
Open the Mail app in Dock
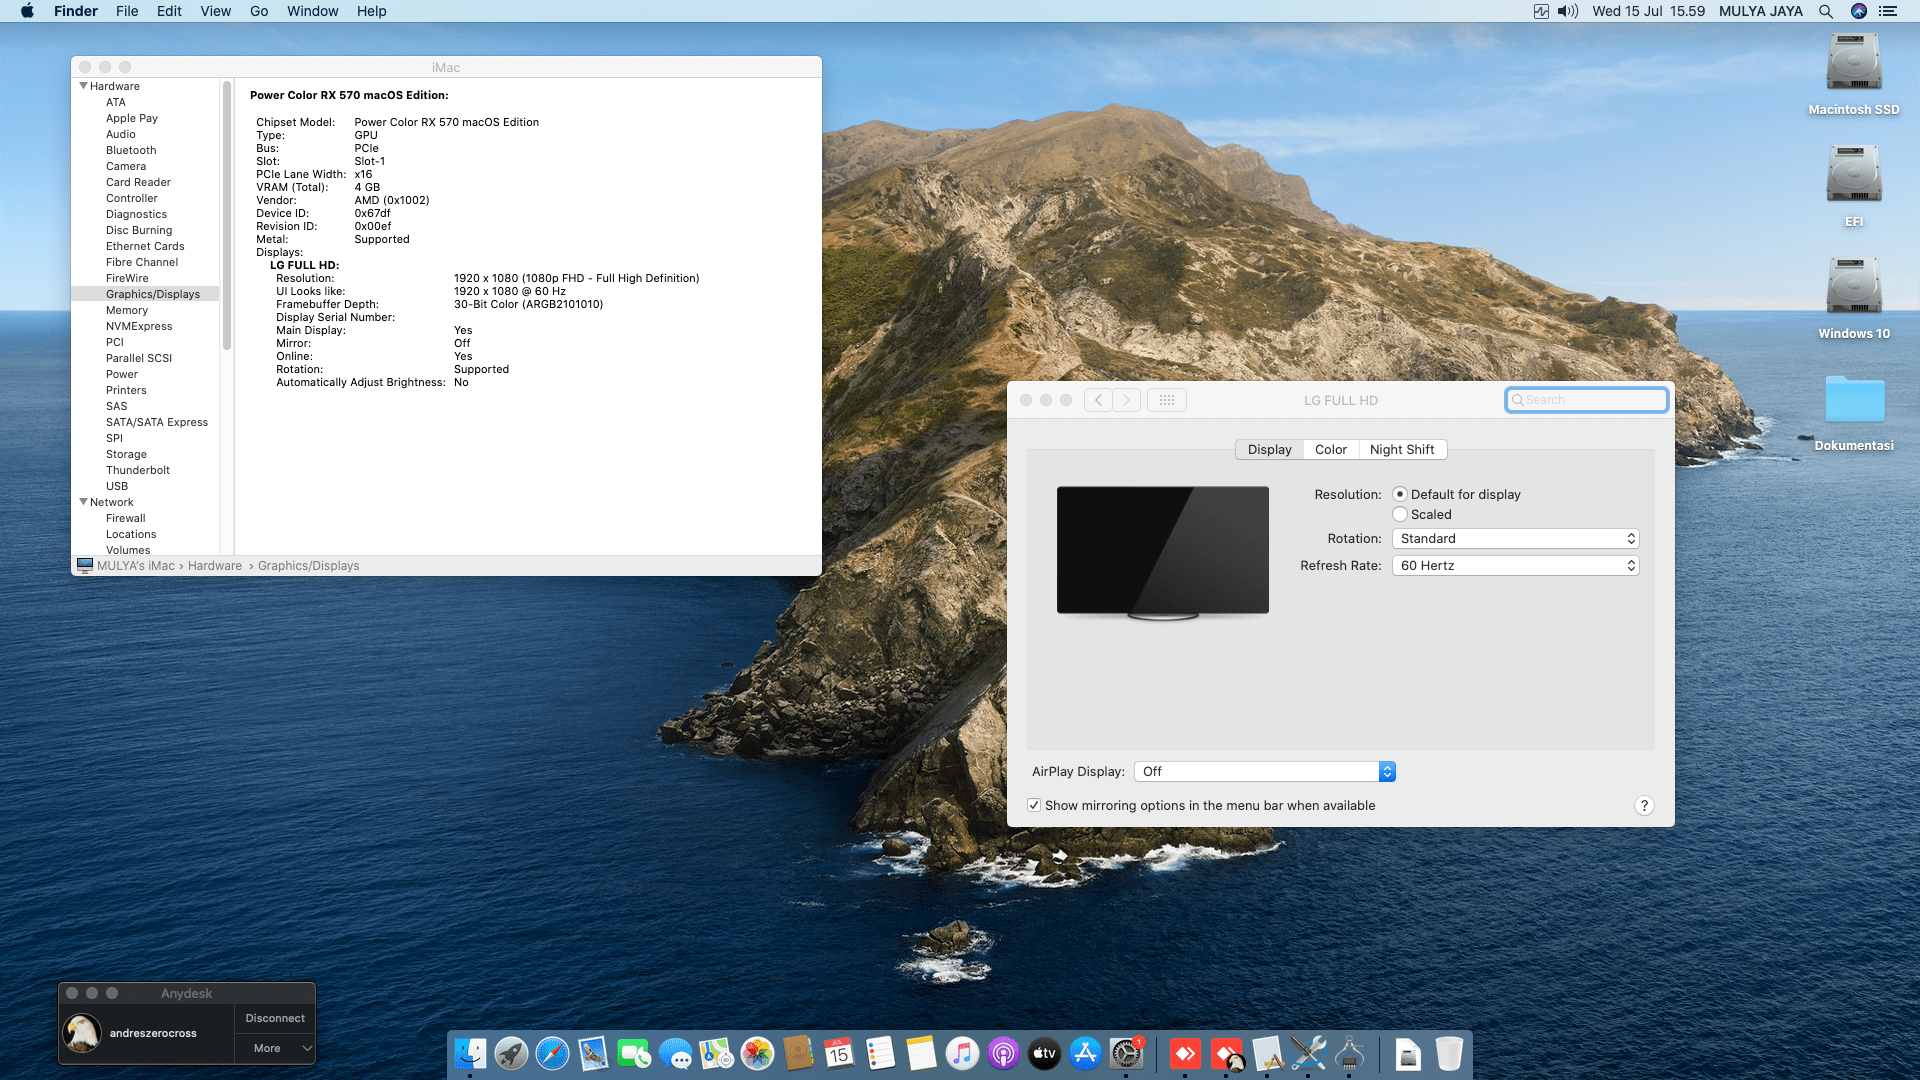pos(593,1053)
